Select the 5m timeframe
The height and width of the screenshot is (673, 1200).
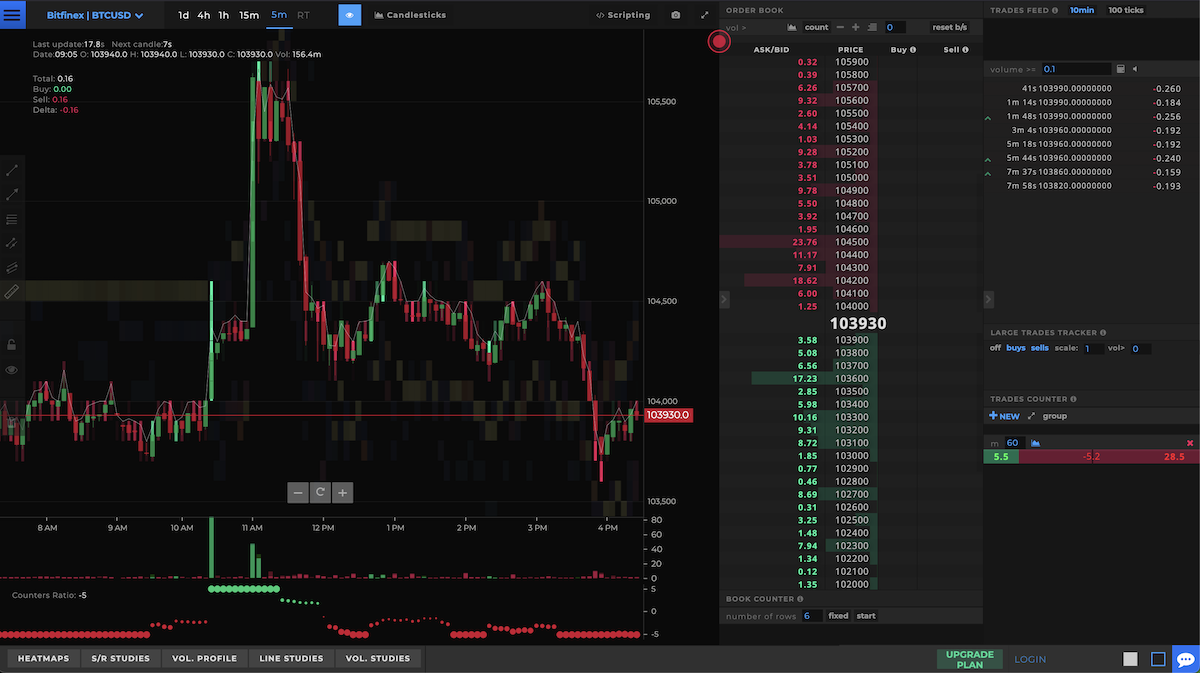click(x=279, y=15)
